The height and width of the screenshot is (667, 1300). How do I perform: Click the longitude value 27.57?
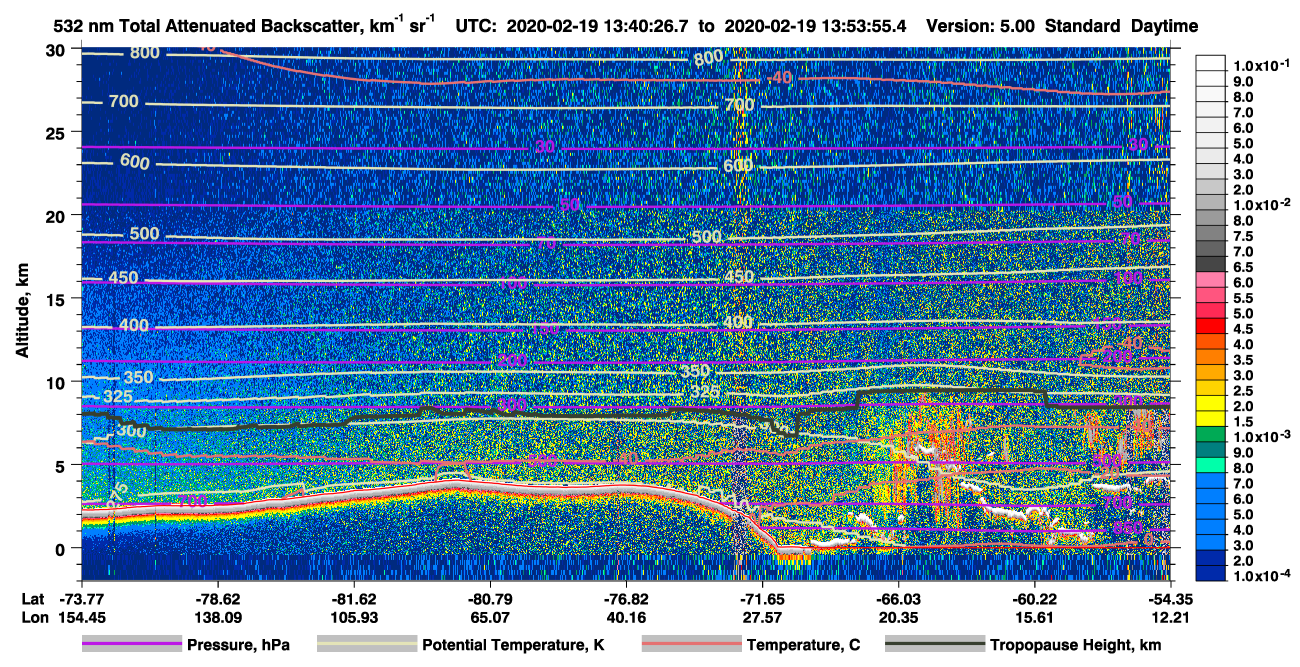coord(762,618)
